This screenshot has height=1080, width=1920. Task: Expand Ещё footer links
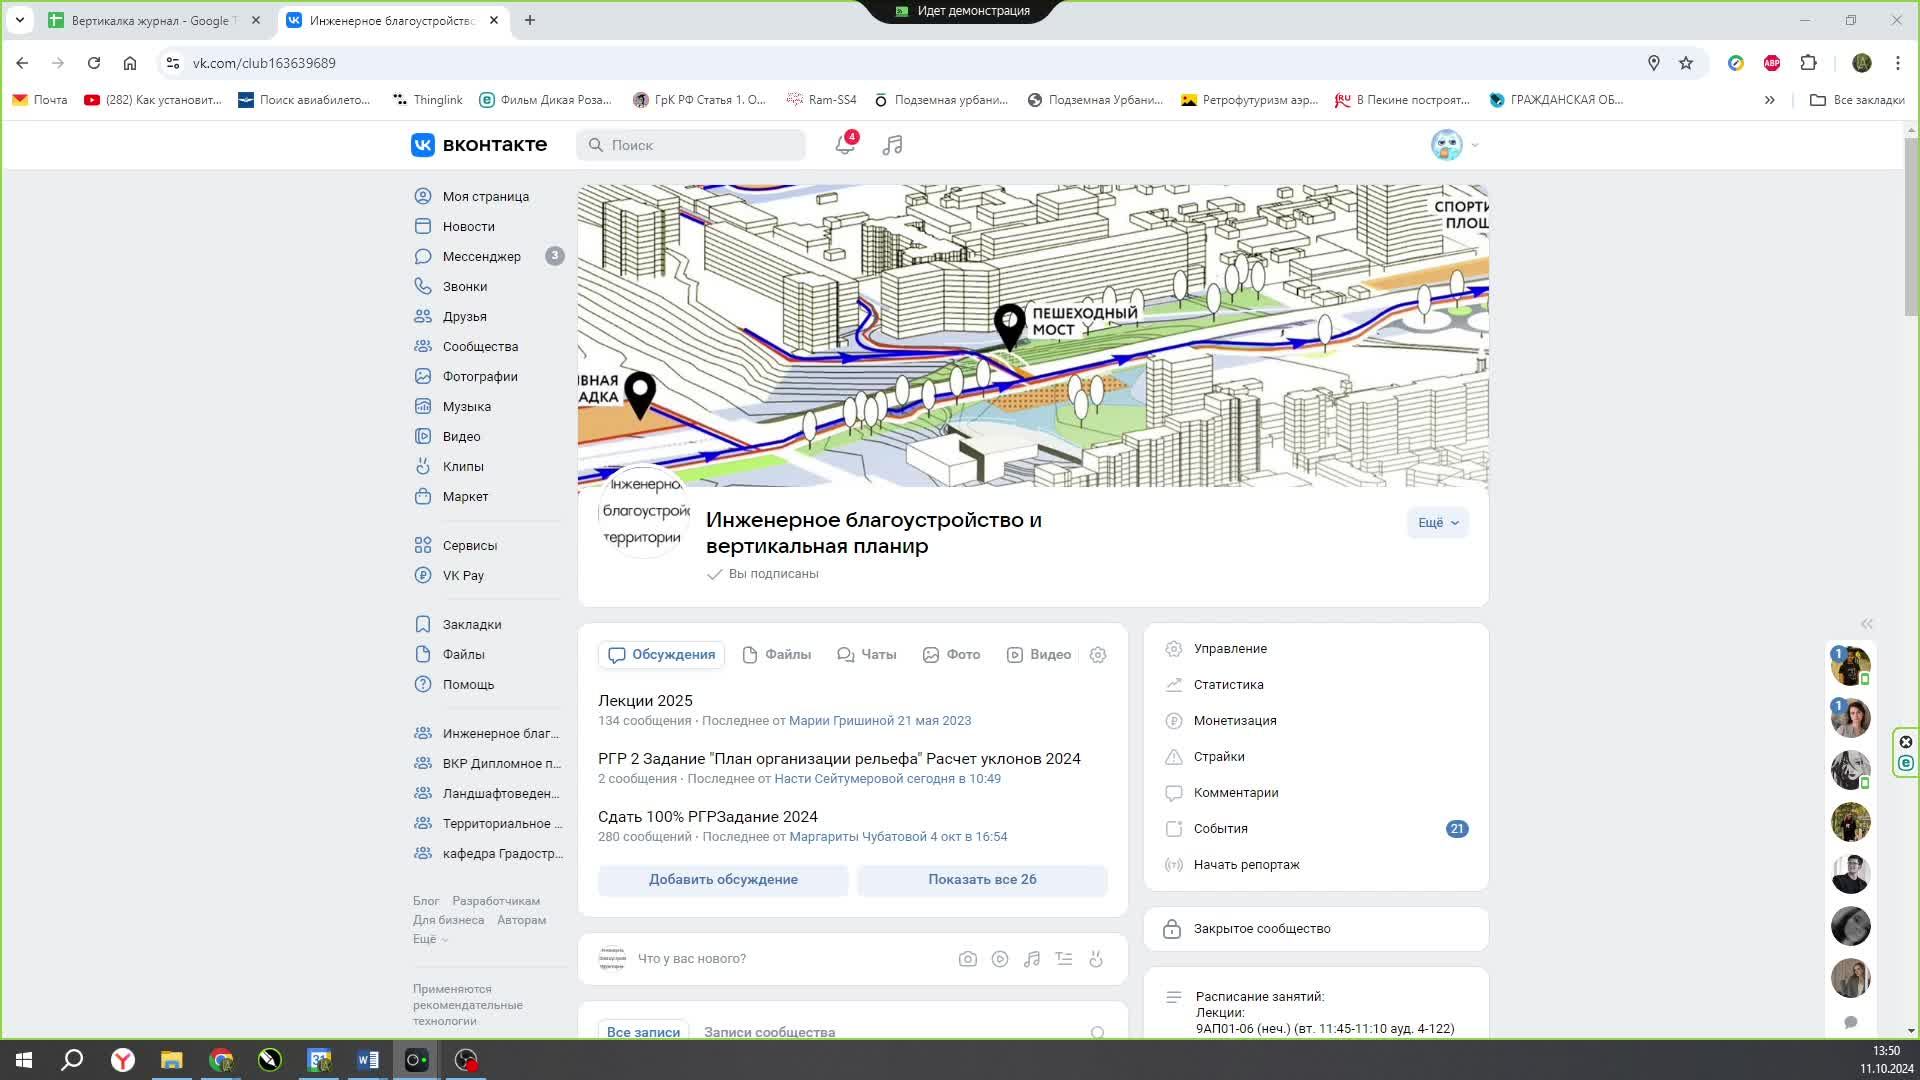pyautogui.click(x=430, y=939)
